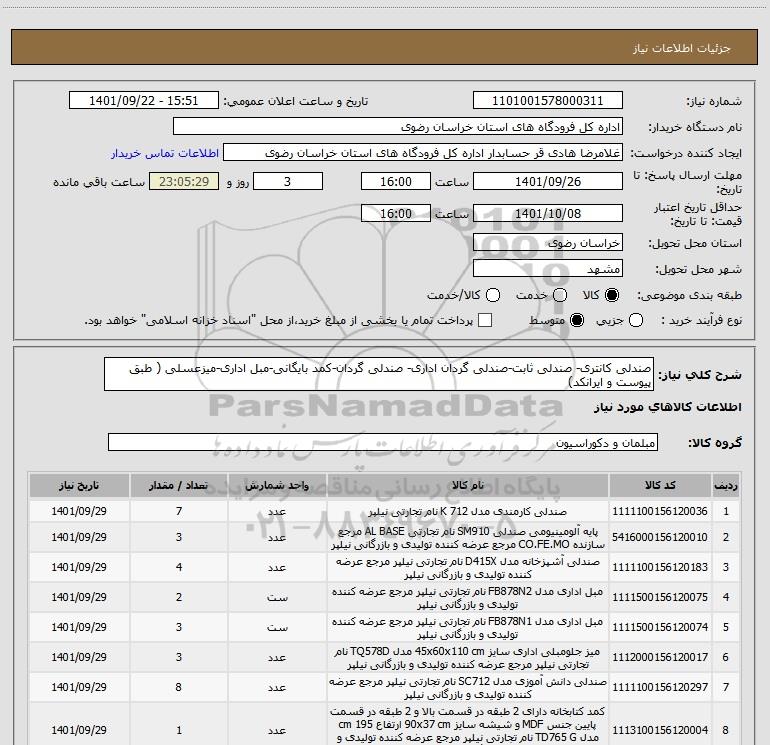Click the remaining days field showing 3
Viewport: 770px width, 745px height.
[x=288, y=182]
